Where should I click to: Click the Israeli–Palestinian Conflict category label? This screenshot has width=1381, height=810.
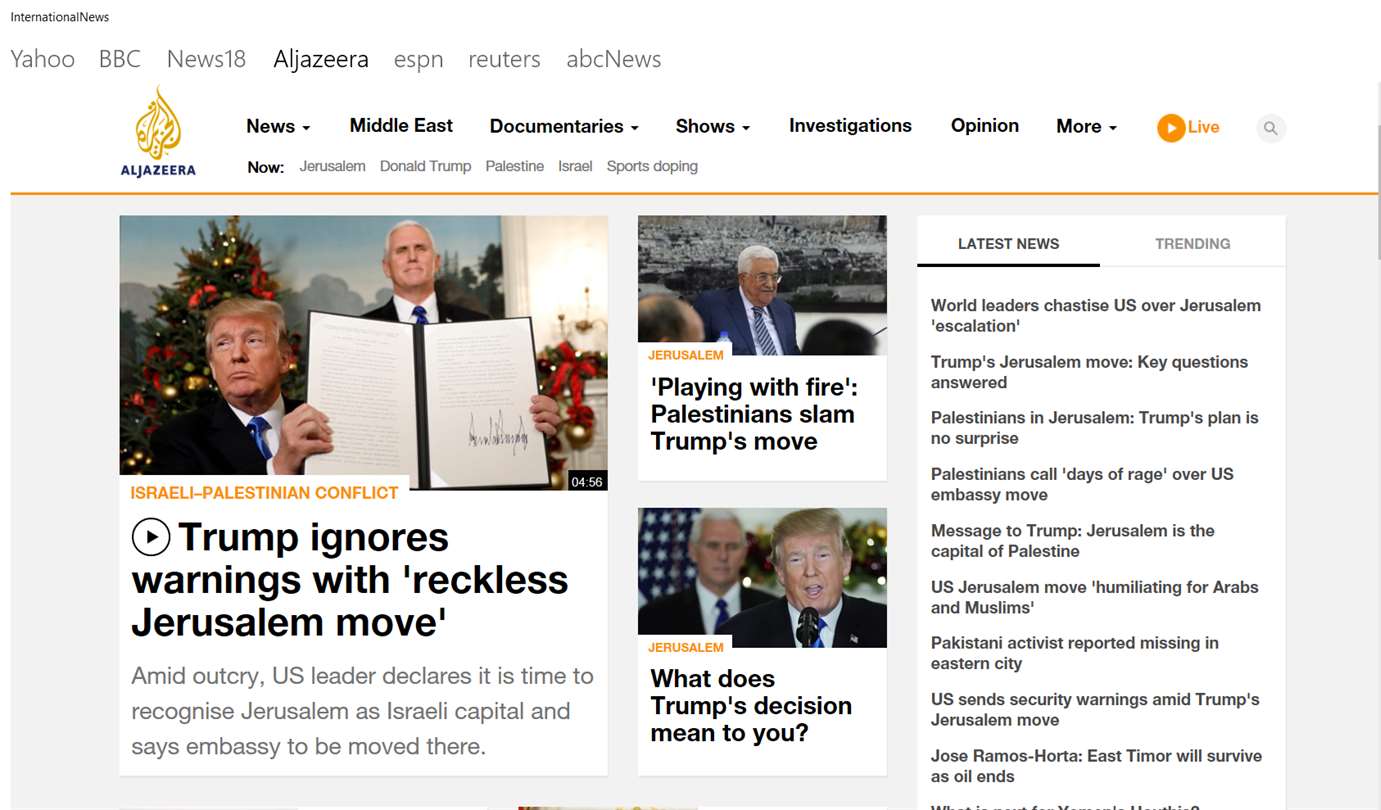click(264, 493)
